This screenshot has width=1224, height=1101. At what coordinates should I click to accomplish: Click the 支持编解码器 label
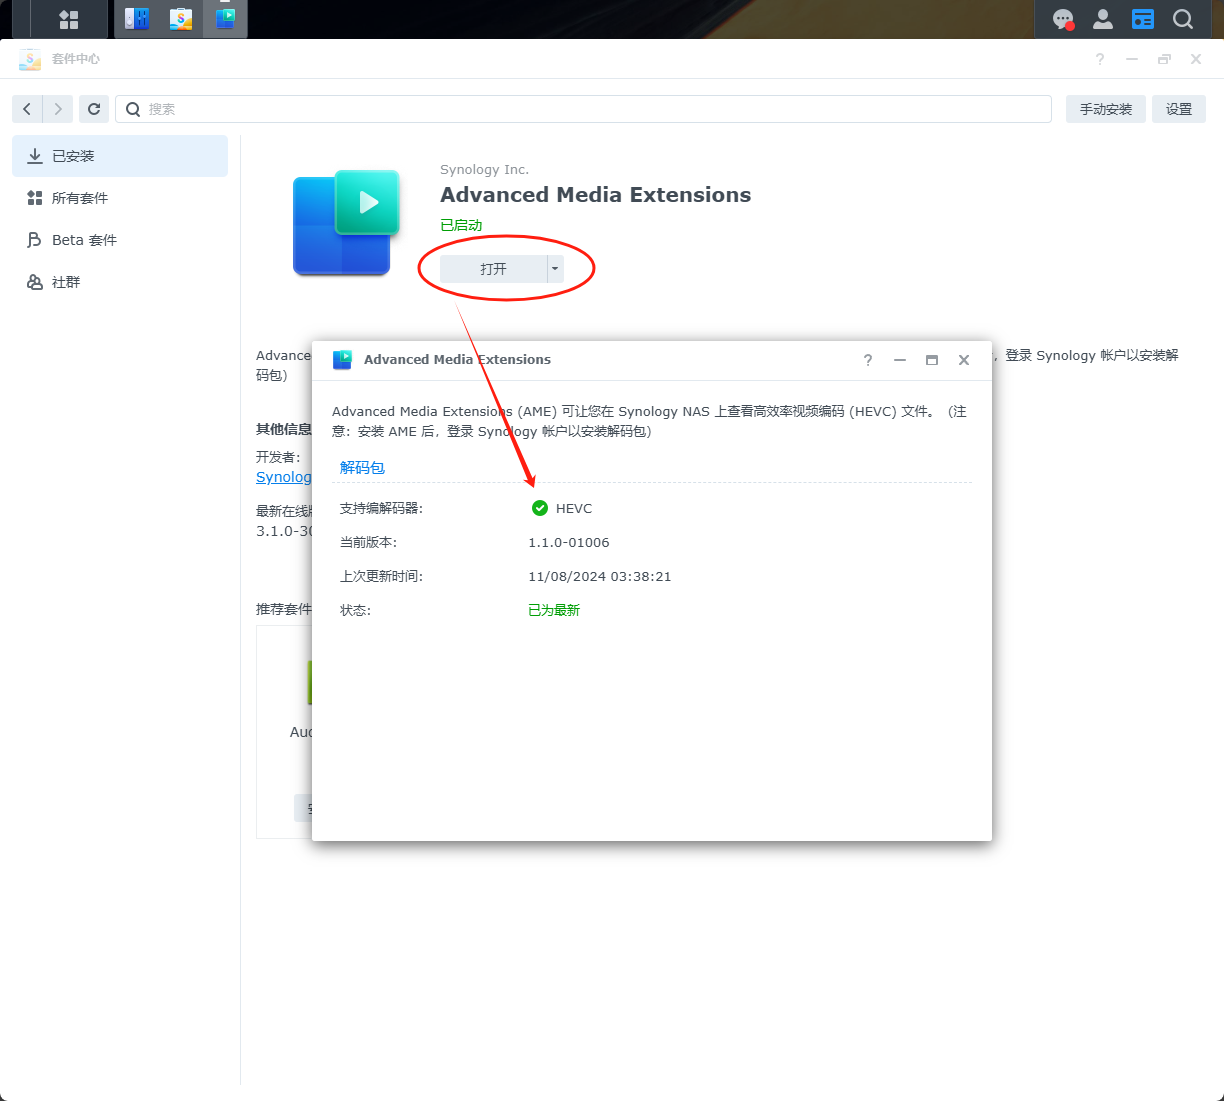point(381,508)
